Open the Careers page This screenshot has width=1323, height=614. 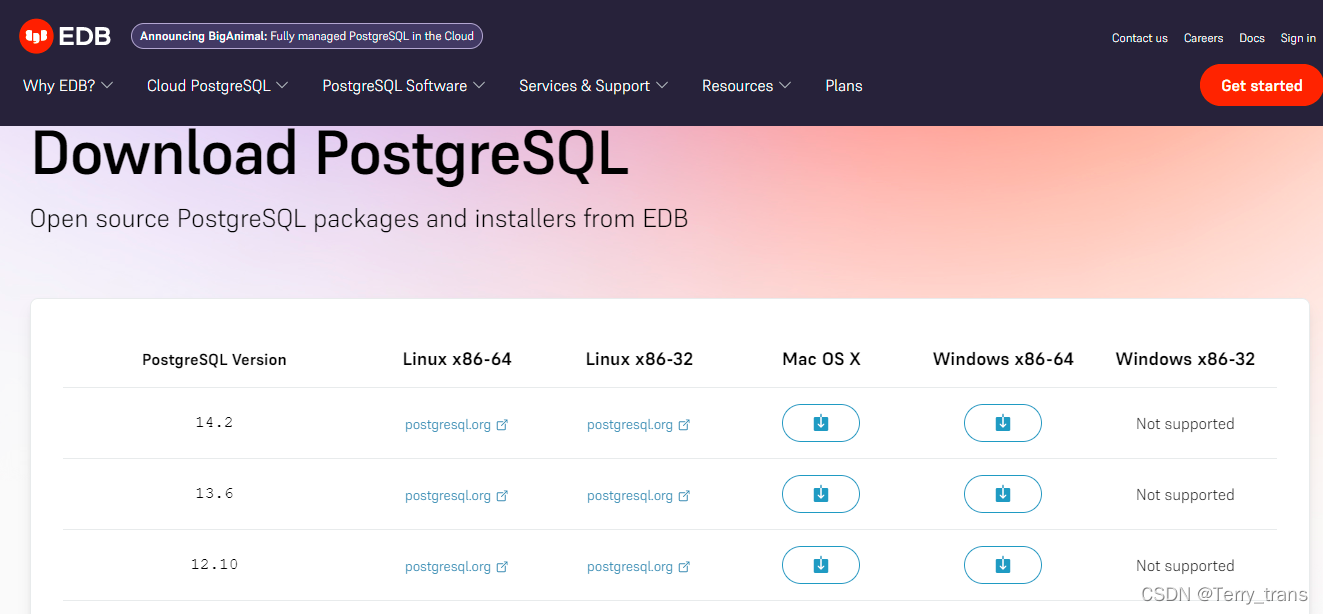[x=1203, y=38]
